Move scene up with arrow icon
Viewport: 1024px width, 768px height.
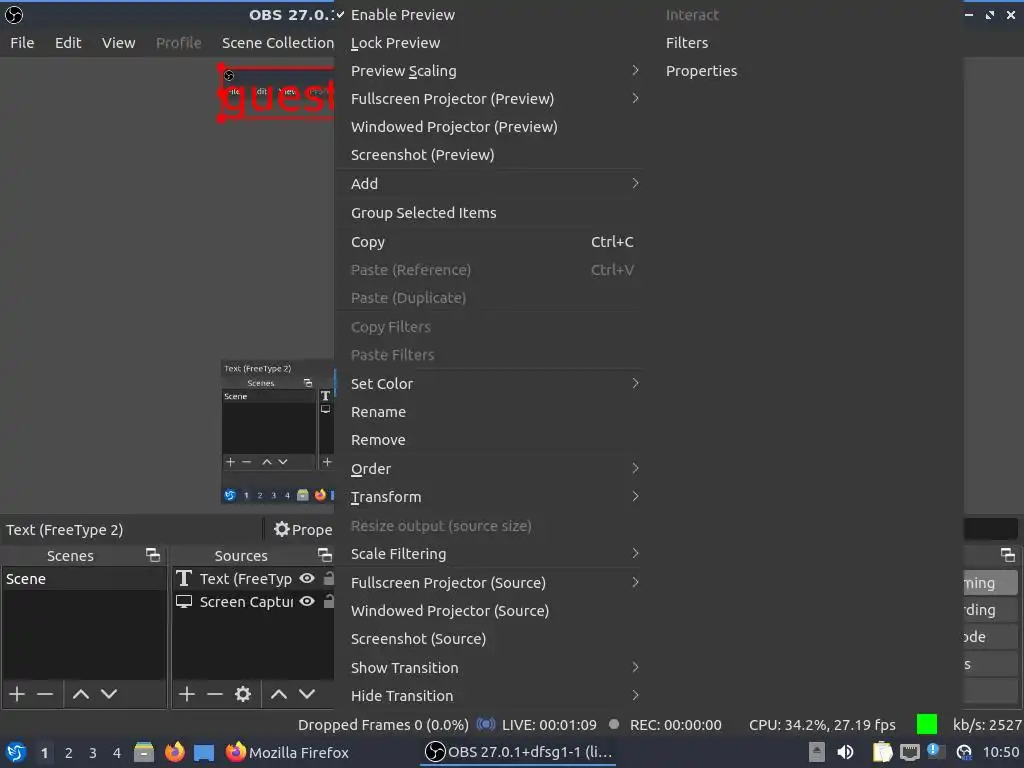click(x=81, y=694)
